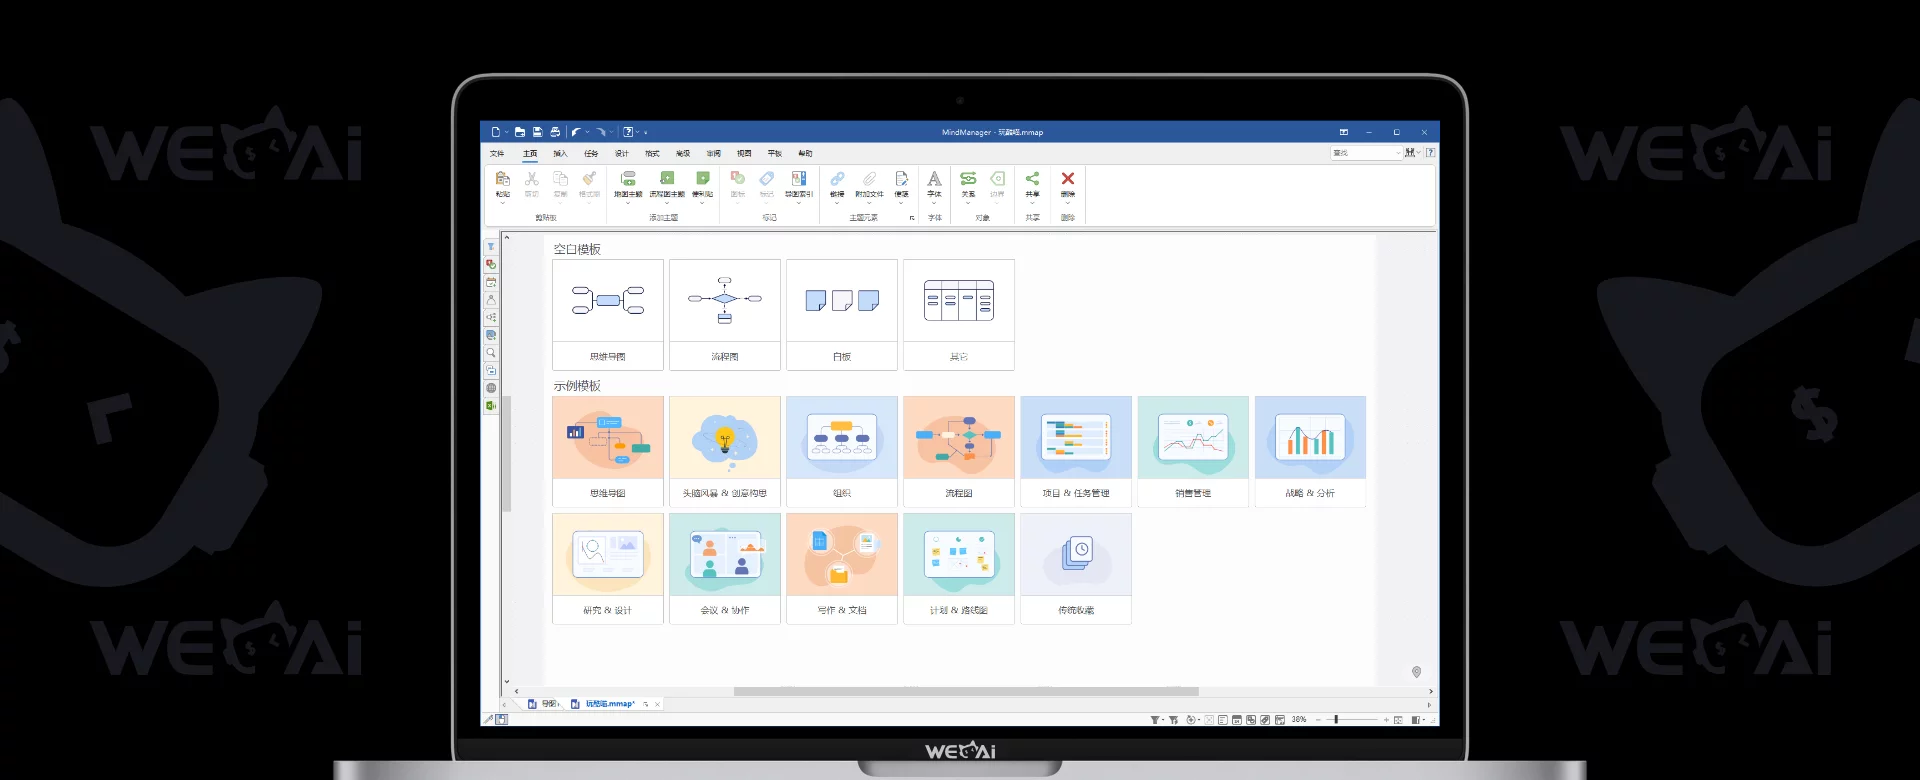This screenshot has width=1920, height=780.
Task: Click the Help question mark at ribbon right
Action: click(1431, 153)
